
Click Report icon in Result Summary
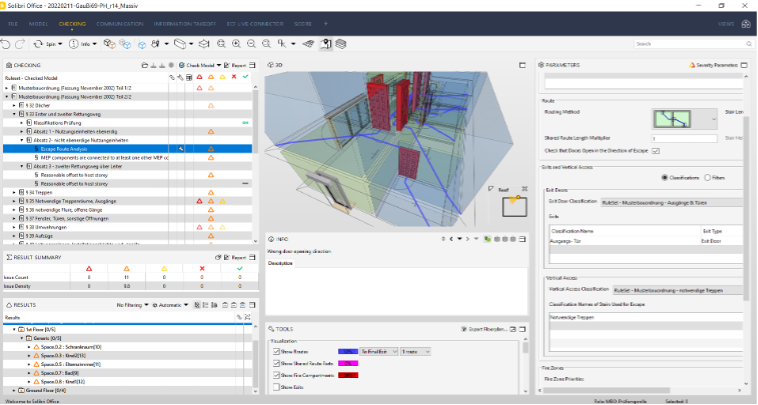229,256
